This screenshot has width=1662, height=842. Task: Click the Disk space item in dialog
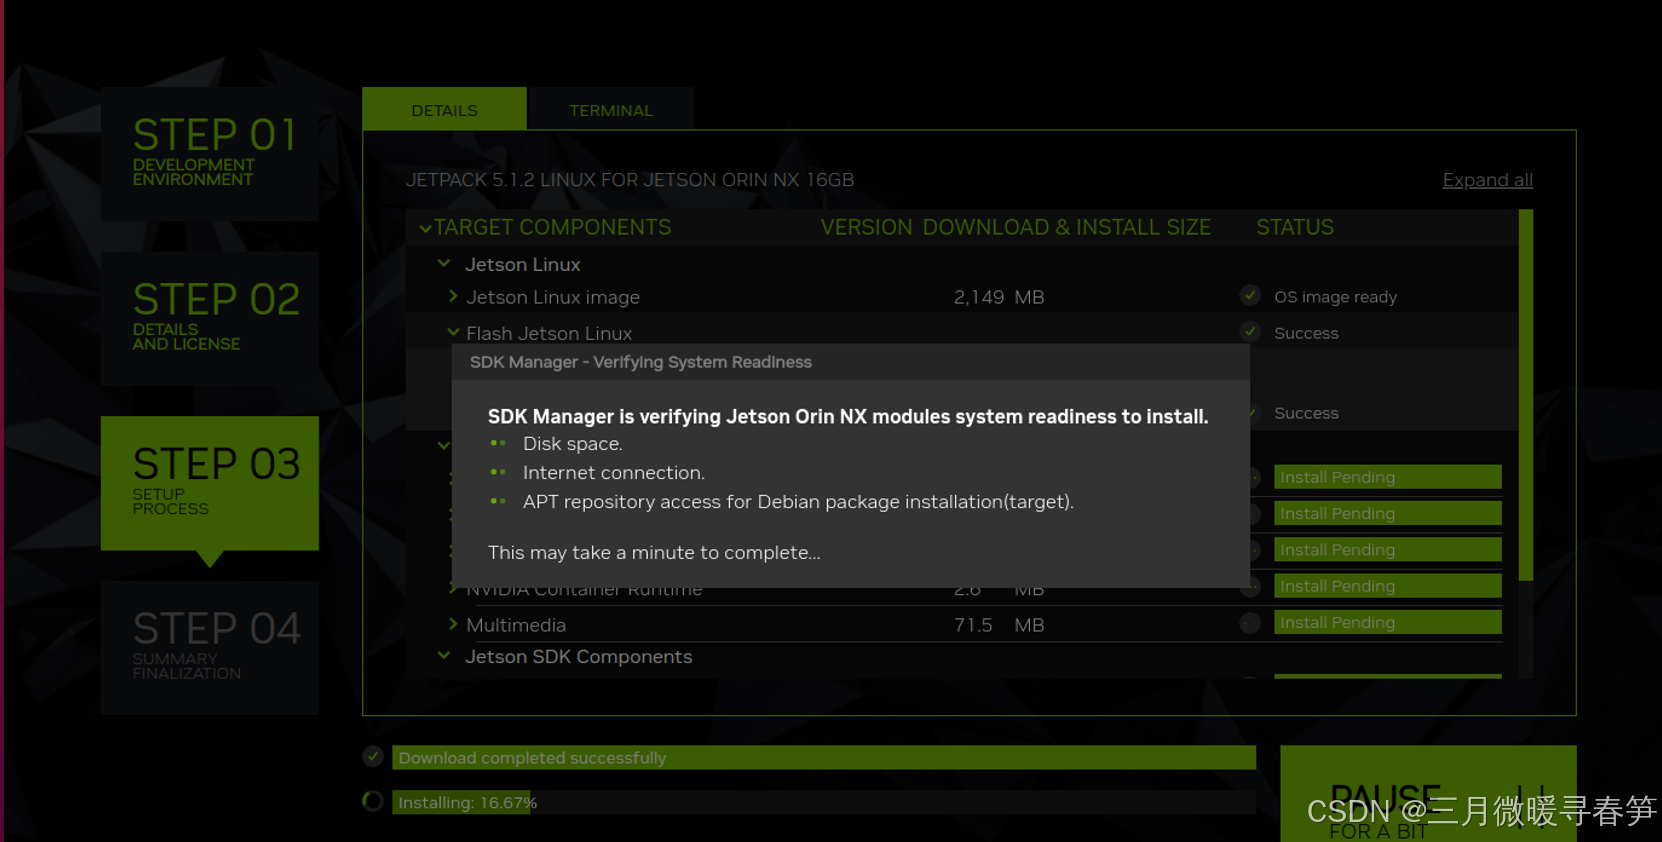(x=572, y=444)
